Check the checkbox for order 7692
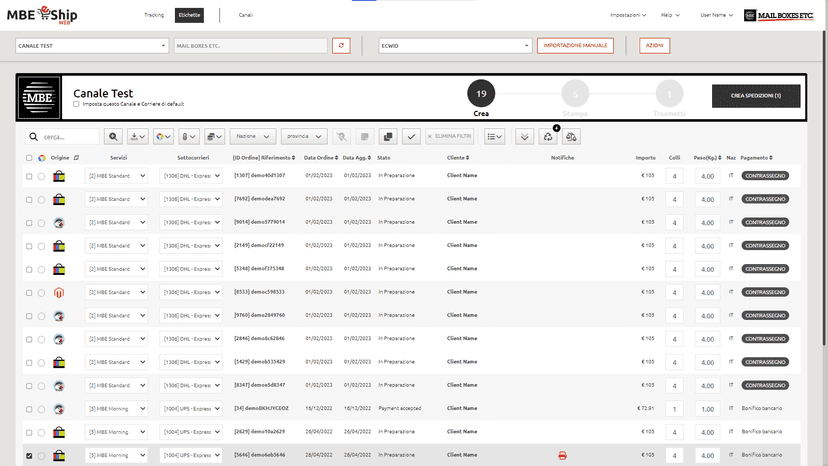828x466 pixels. [29, 200]
